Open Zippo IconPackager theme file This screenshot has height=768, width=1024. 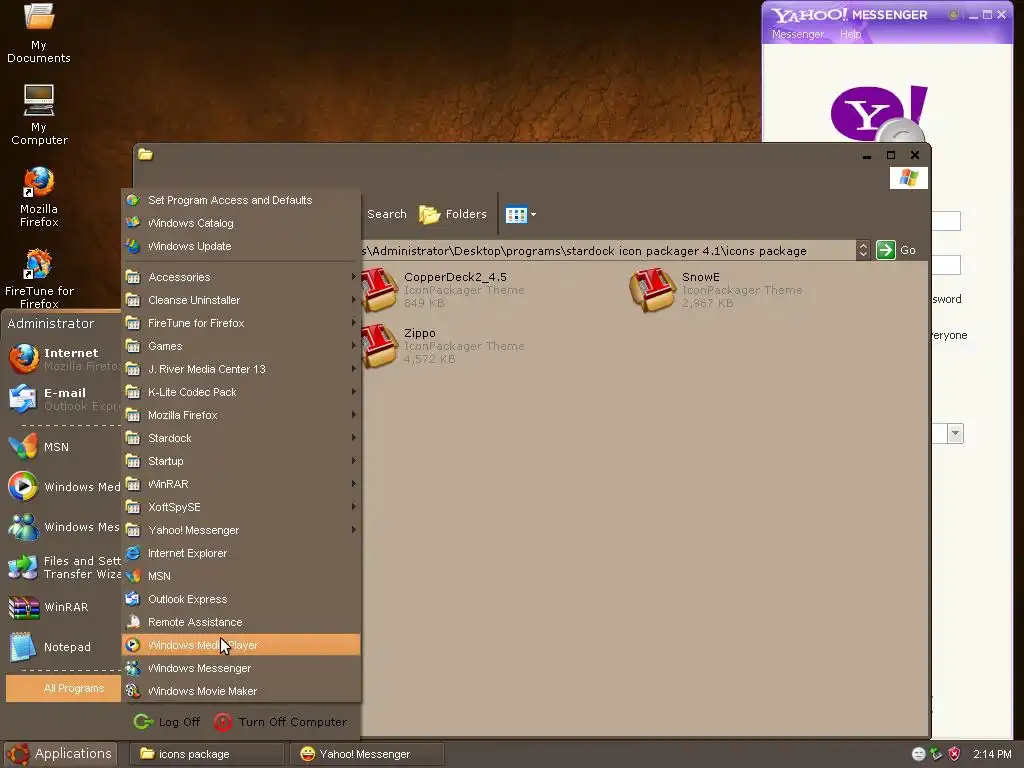pos(444,345)
